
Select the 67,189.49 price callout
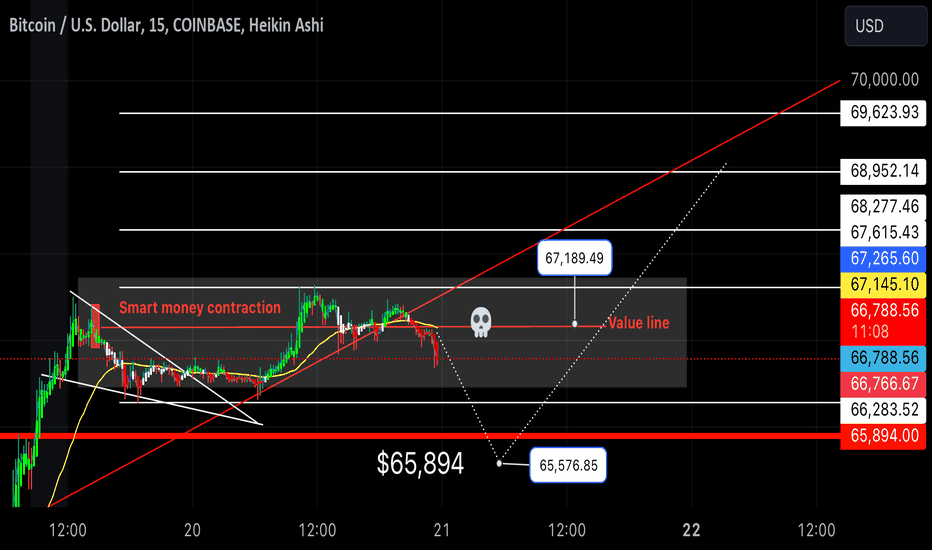coord(574,258)
